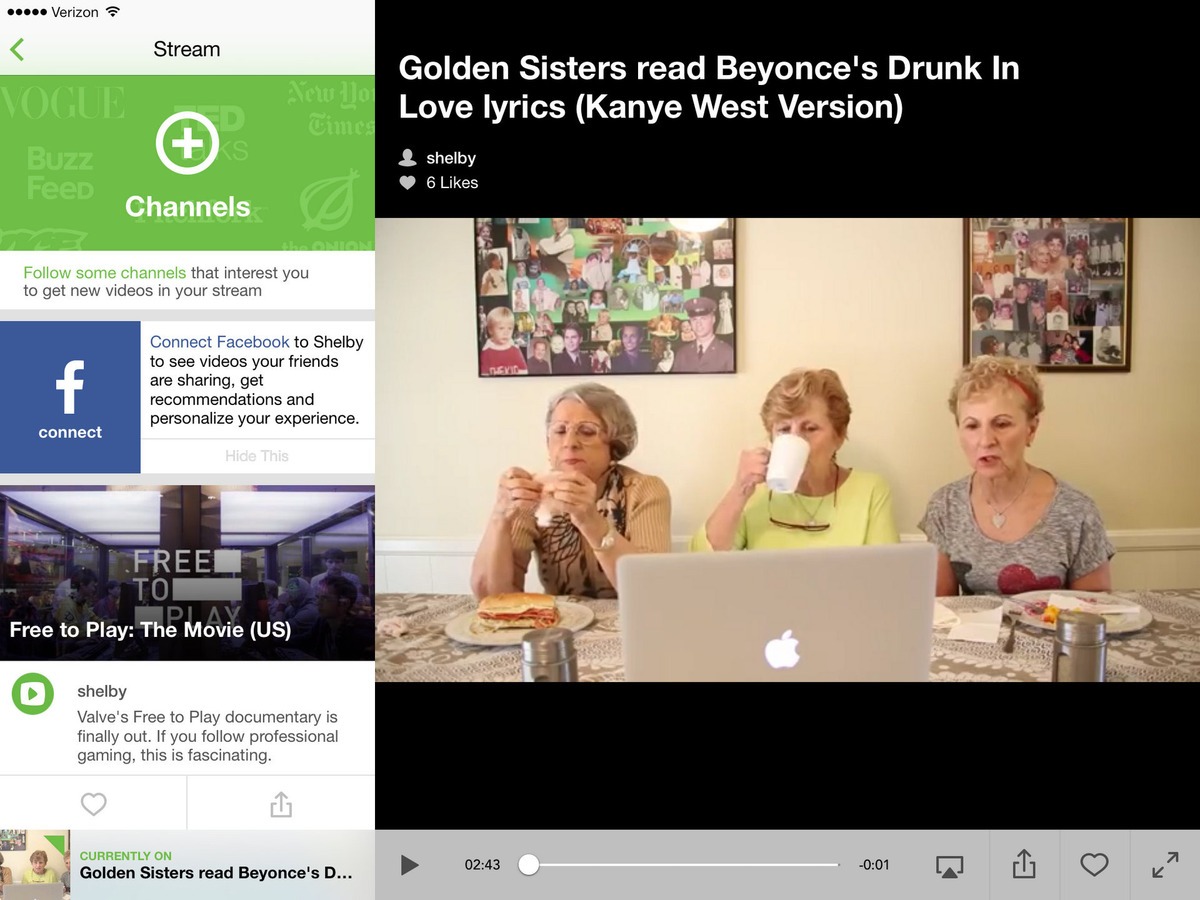The image size is (1200, 900).
Task: Expand the video to fullscreen
Action: point(1165,865)
